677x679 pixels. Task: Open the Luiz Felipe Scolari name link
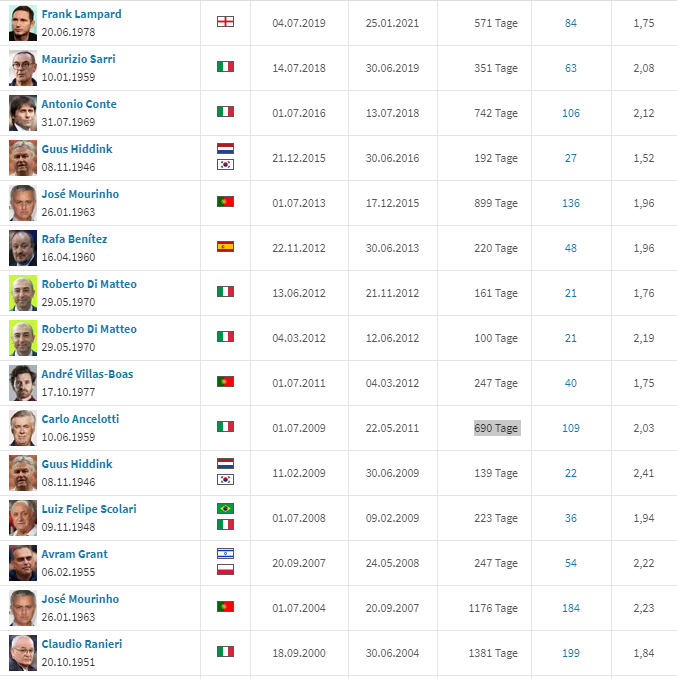point(89,509)
